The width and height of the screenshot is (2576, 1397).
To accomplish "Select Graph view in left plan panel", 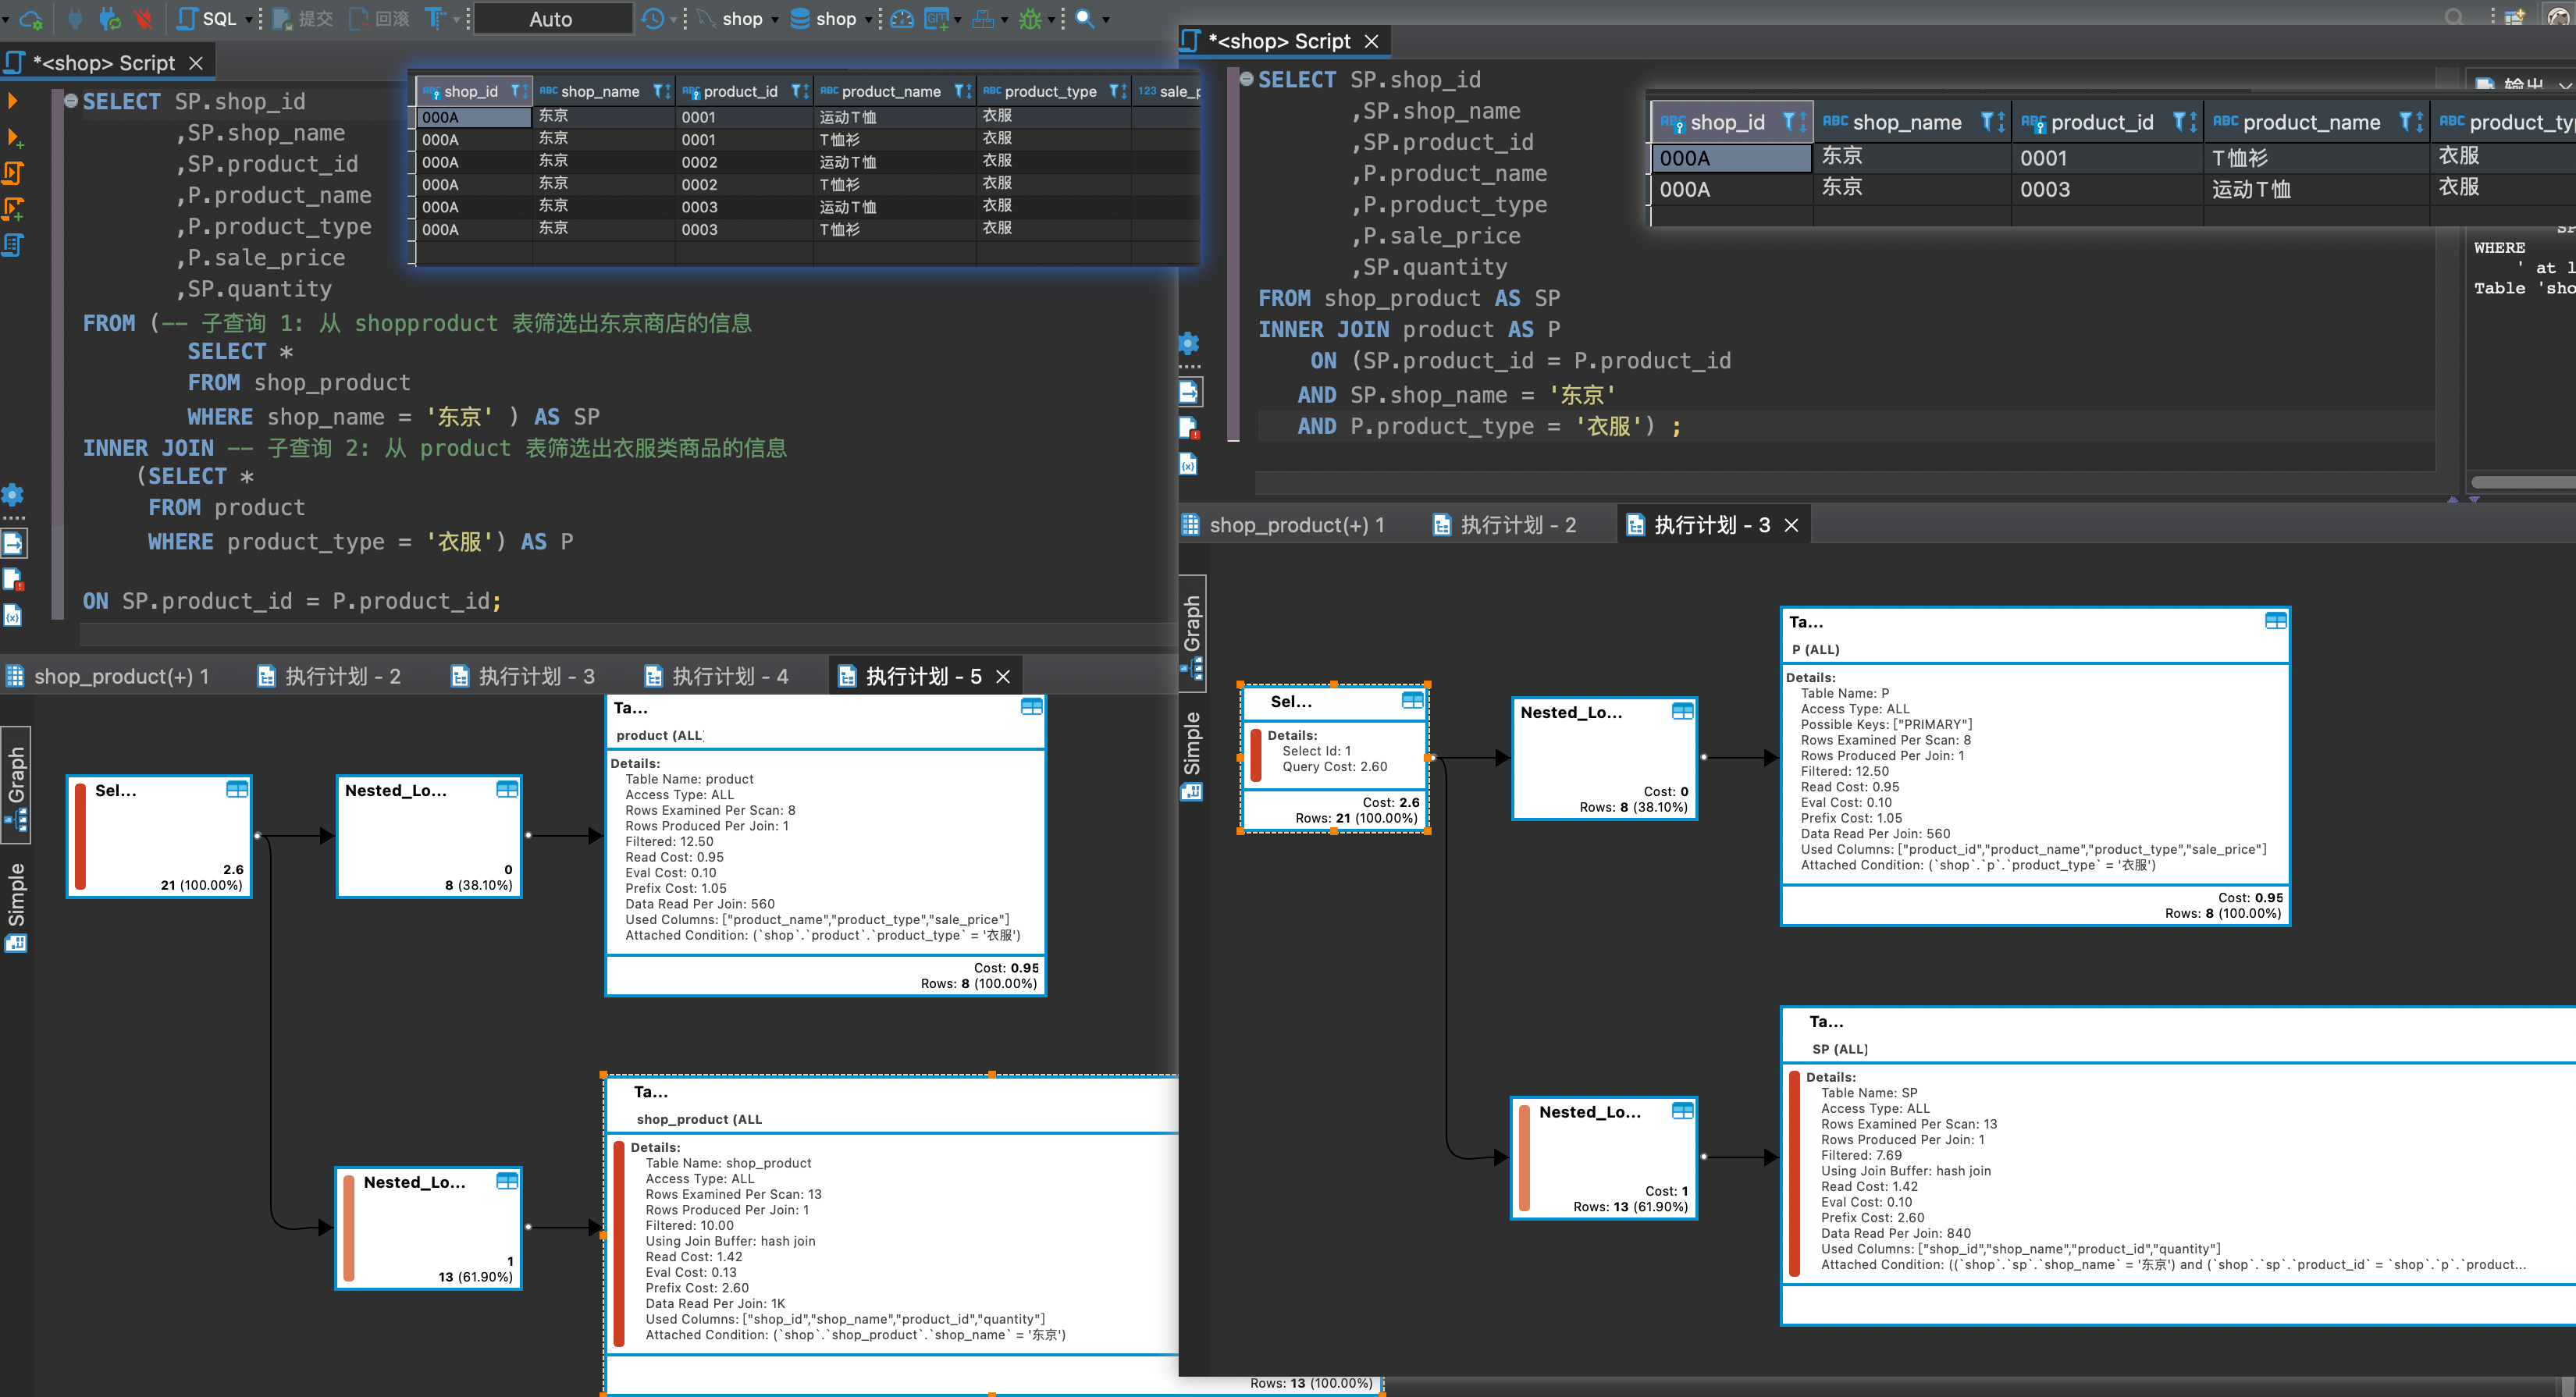I will pyautogui.click(x=16, y=784).
